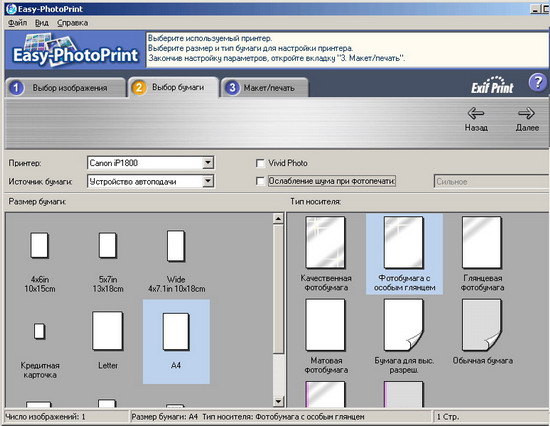Choose Качественная фотобумага media type icon
The image size is (550, 426).
[x=325, y=242]
